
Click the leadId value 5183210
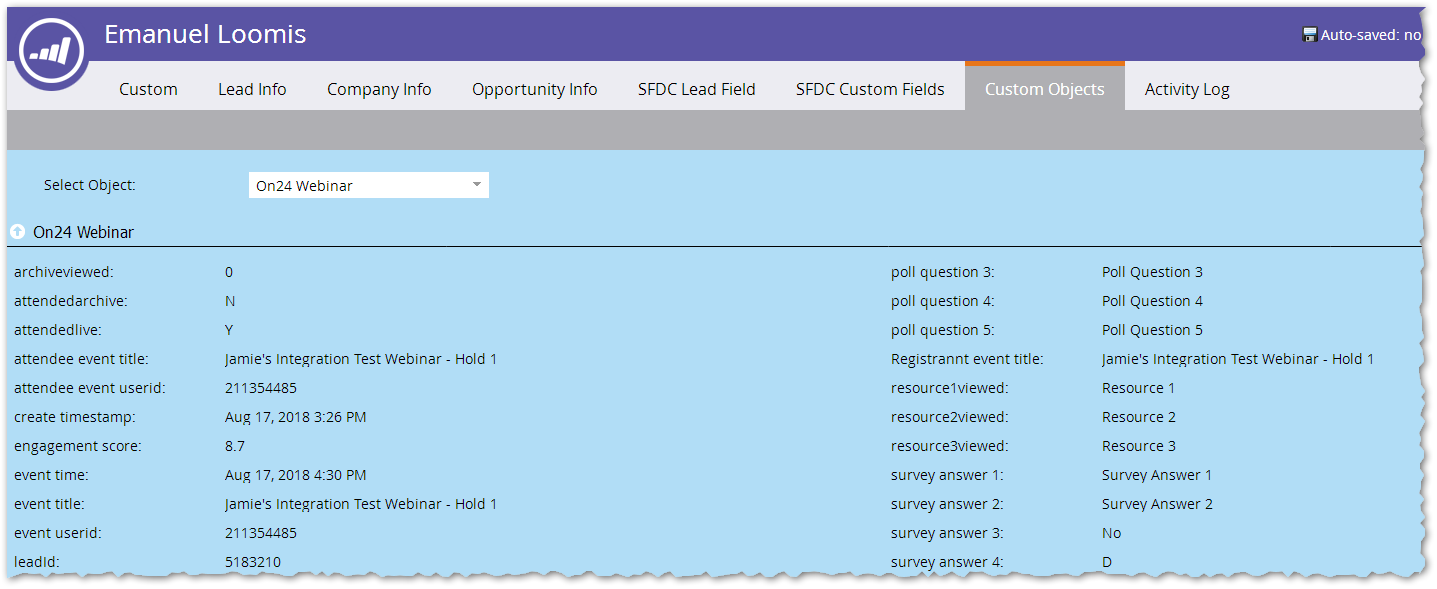[x=252, y=562]
